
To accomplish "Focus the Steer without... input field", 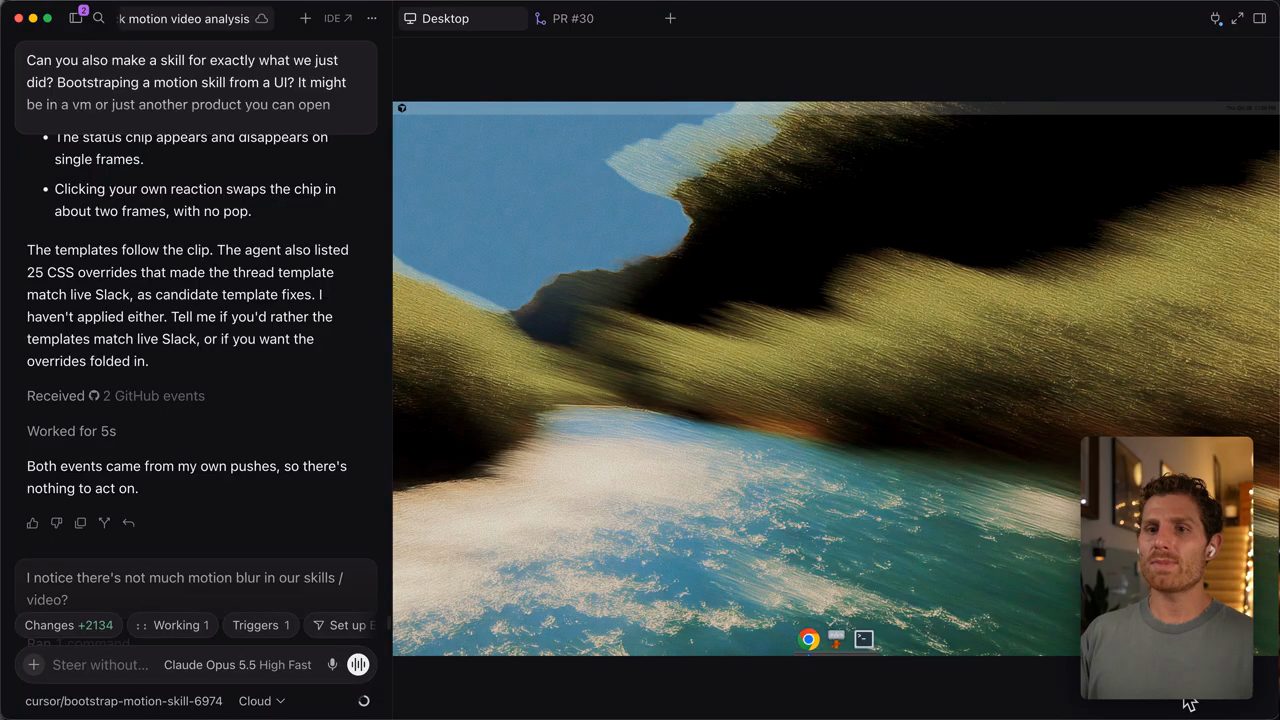I will (x=100, y=665).
